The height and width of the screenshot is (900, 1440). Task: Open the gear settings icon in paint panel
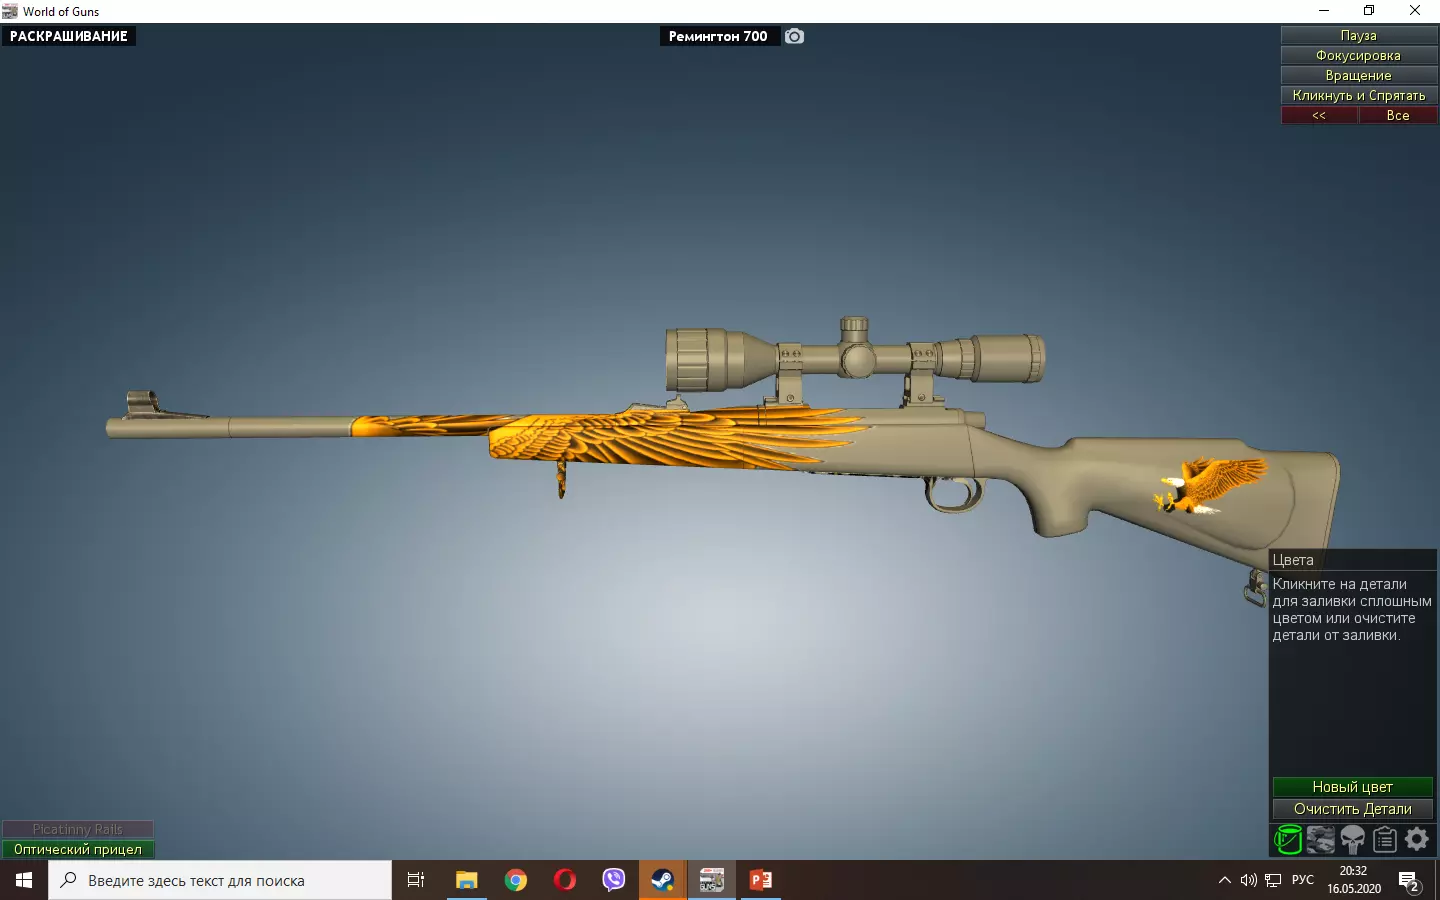coord(1417,839)
